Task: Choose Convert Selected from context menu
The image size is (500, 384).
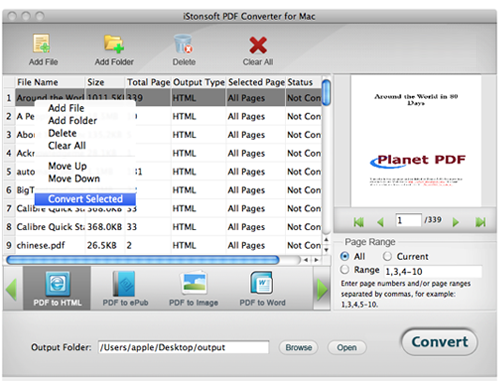Action: 85,199
